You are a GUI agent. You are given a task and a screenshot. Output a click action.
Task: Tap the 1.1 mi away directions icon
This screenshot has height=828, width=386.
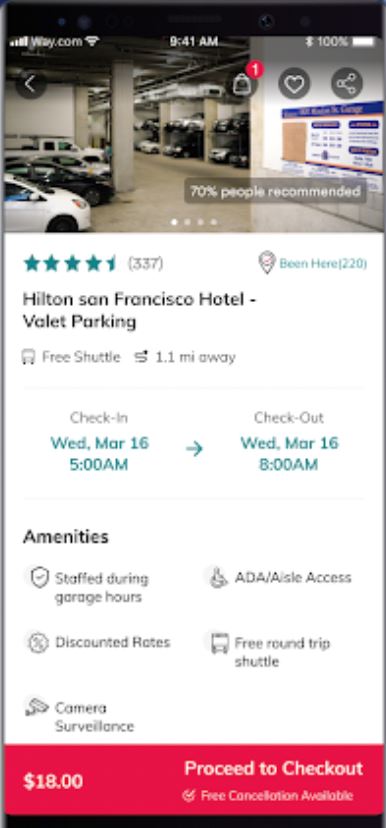tap(141, 357)
